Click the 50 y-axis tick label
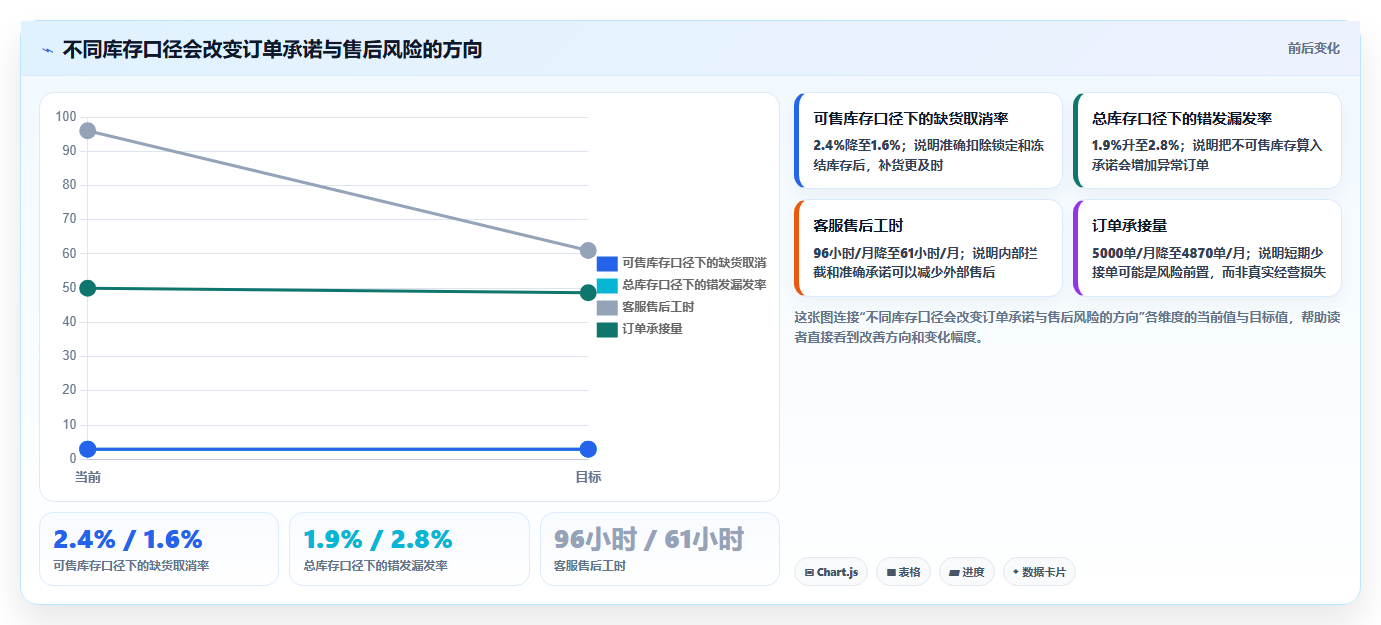The height and width of the screenshot is (625, 1381). click(x=69, y=288)
